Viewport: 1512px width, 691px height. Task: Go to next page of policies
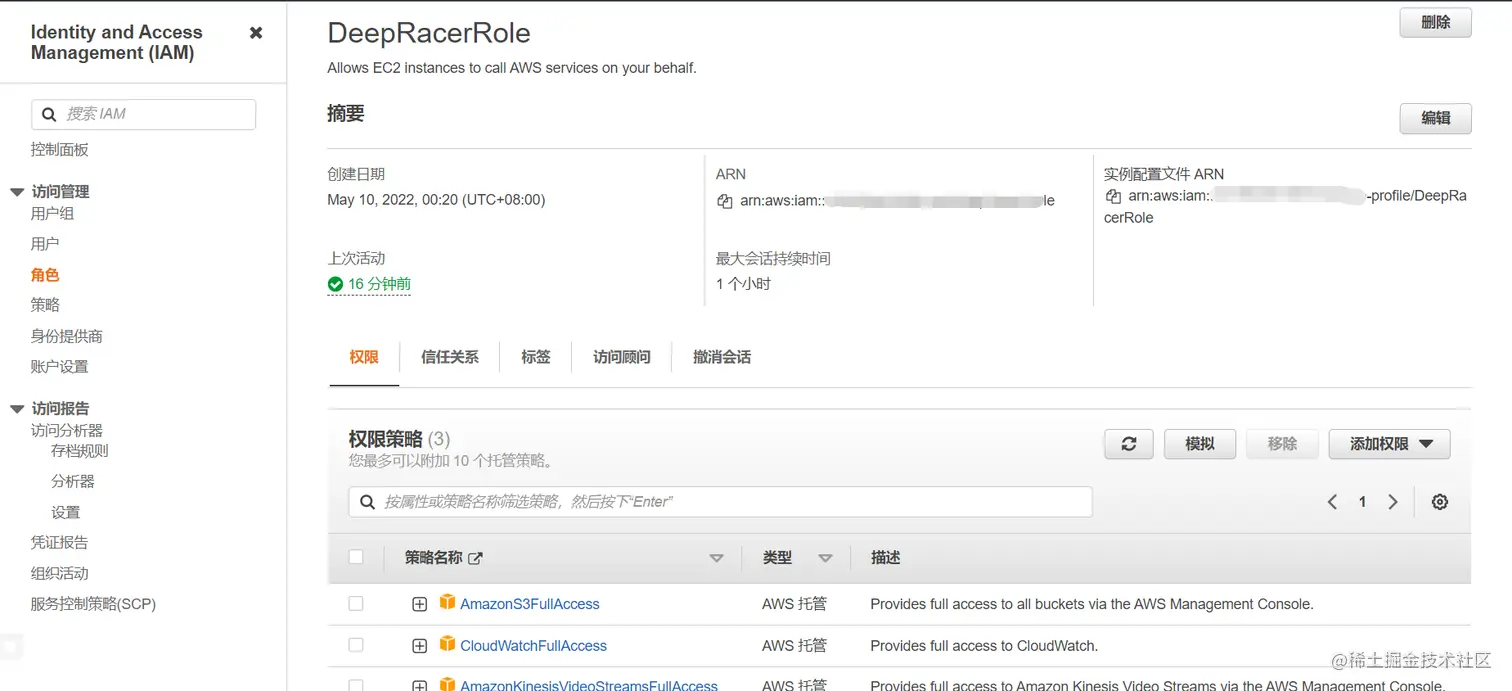pos(1393,502)
